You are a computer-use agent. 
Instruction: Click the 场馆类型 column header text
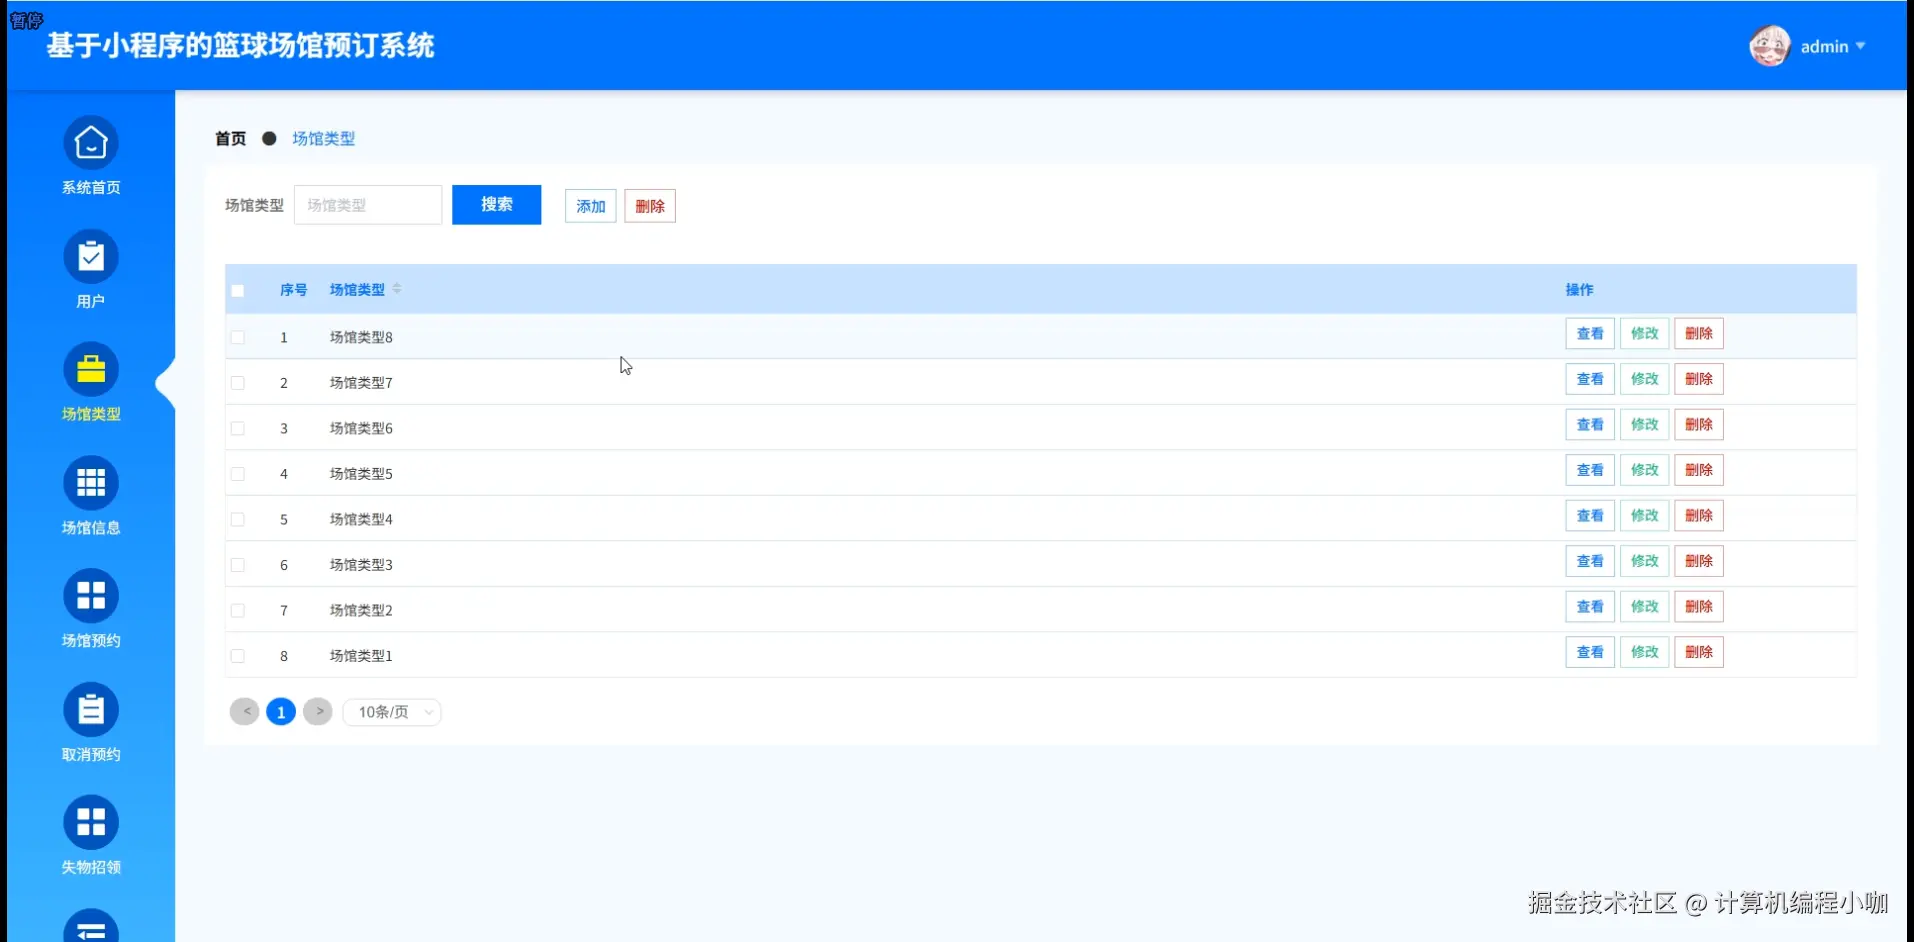pos(357,290)
